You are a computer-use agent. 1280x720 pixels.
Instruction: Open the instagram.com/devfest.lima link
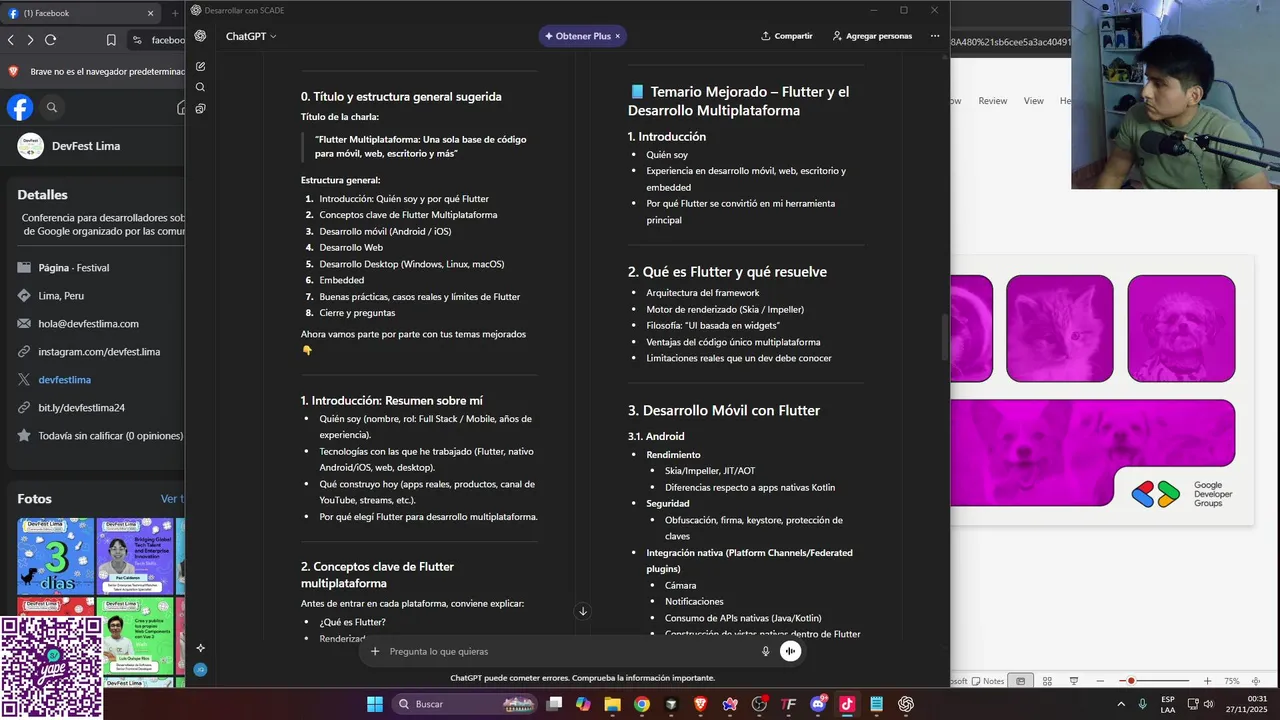click(99, 352)
